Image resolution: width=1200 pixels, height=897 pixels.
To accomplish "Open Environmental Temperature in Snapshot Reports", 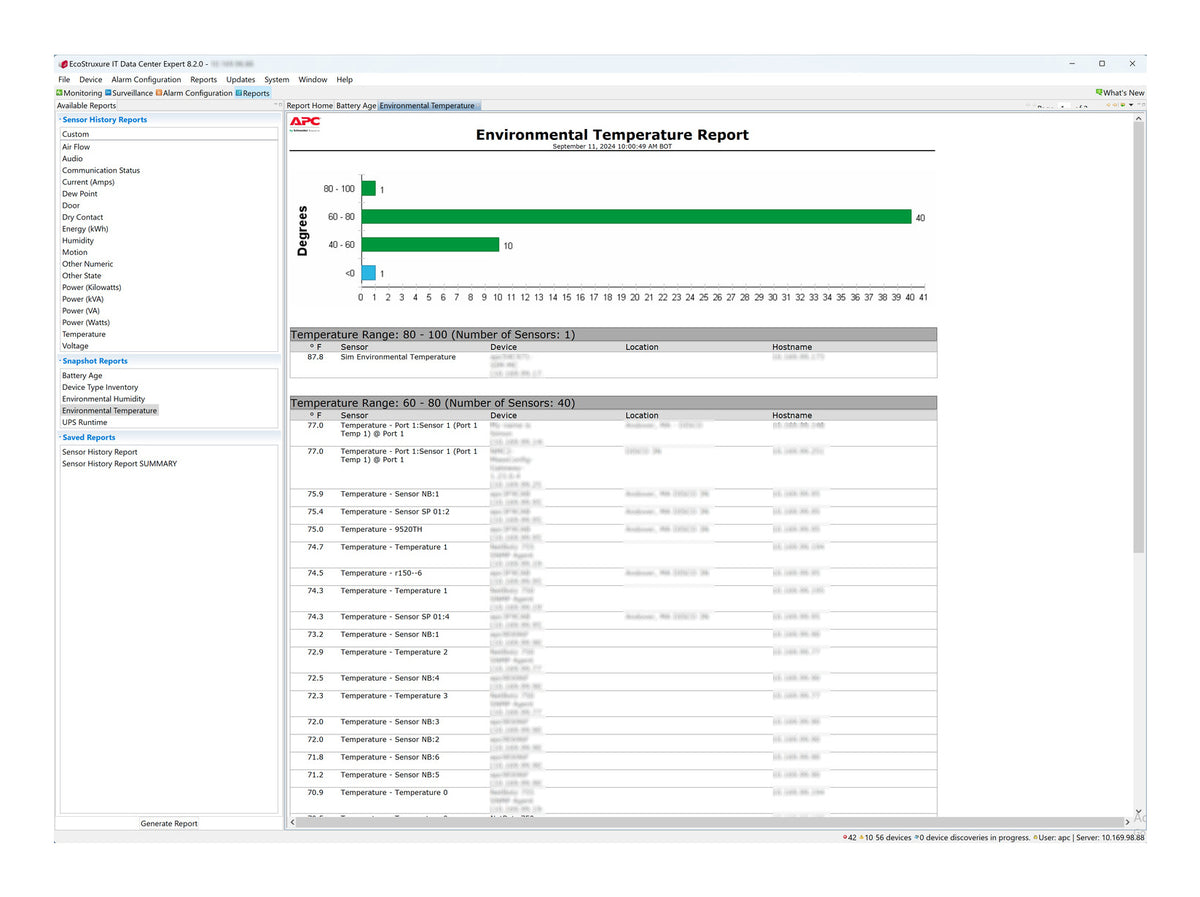I will [109, 411].
